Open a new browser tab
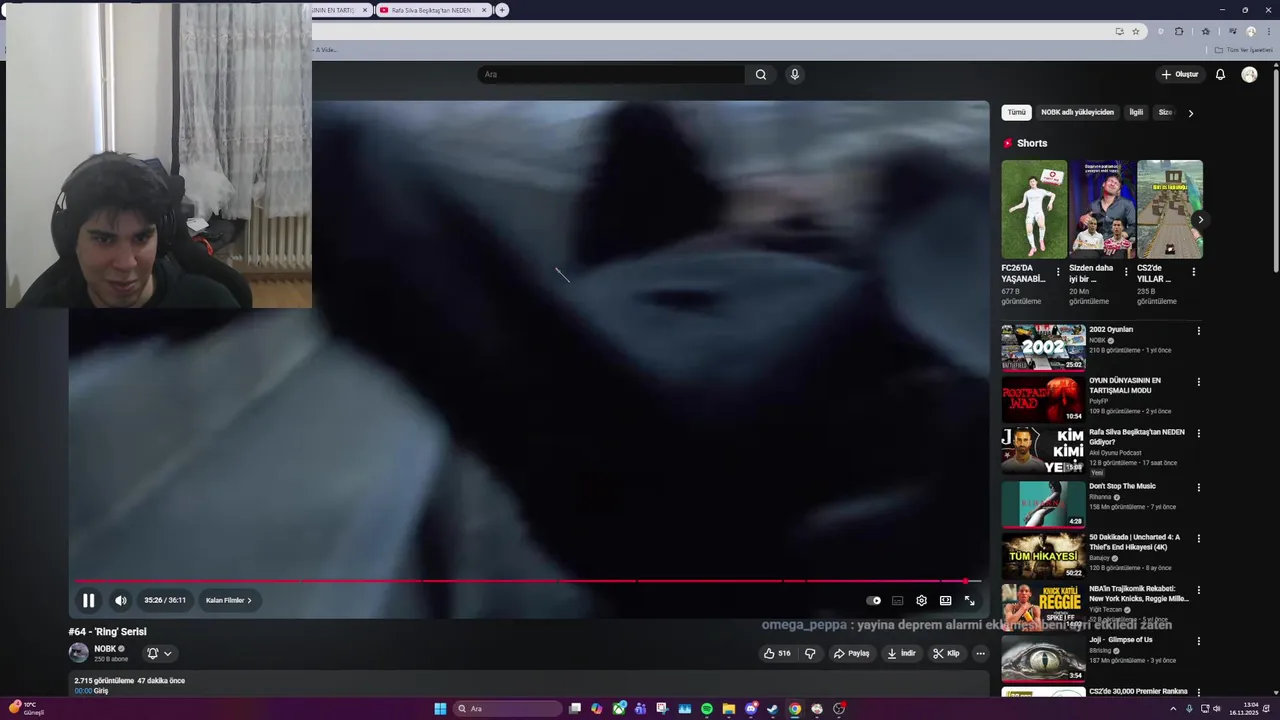Screen dimensions: 1280x720 coord(502,10)
